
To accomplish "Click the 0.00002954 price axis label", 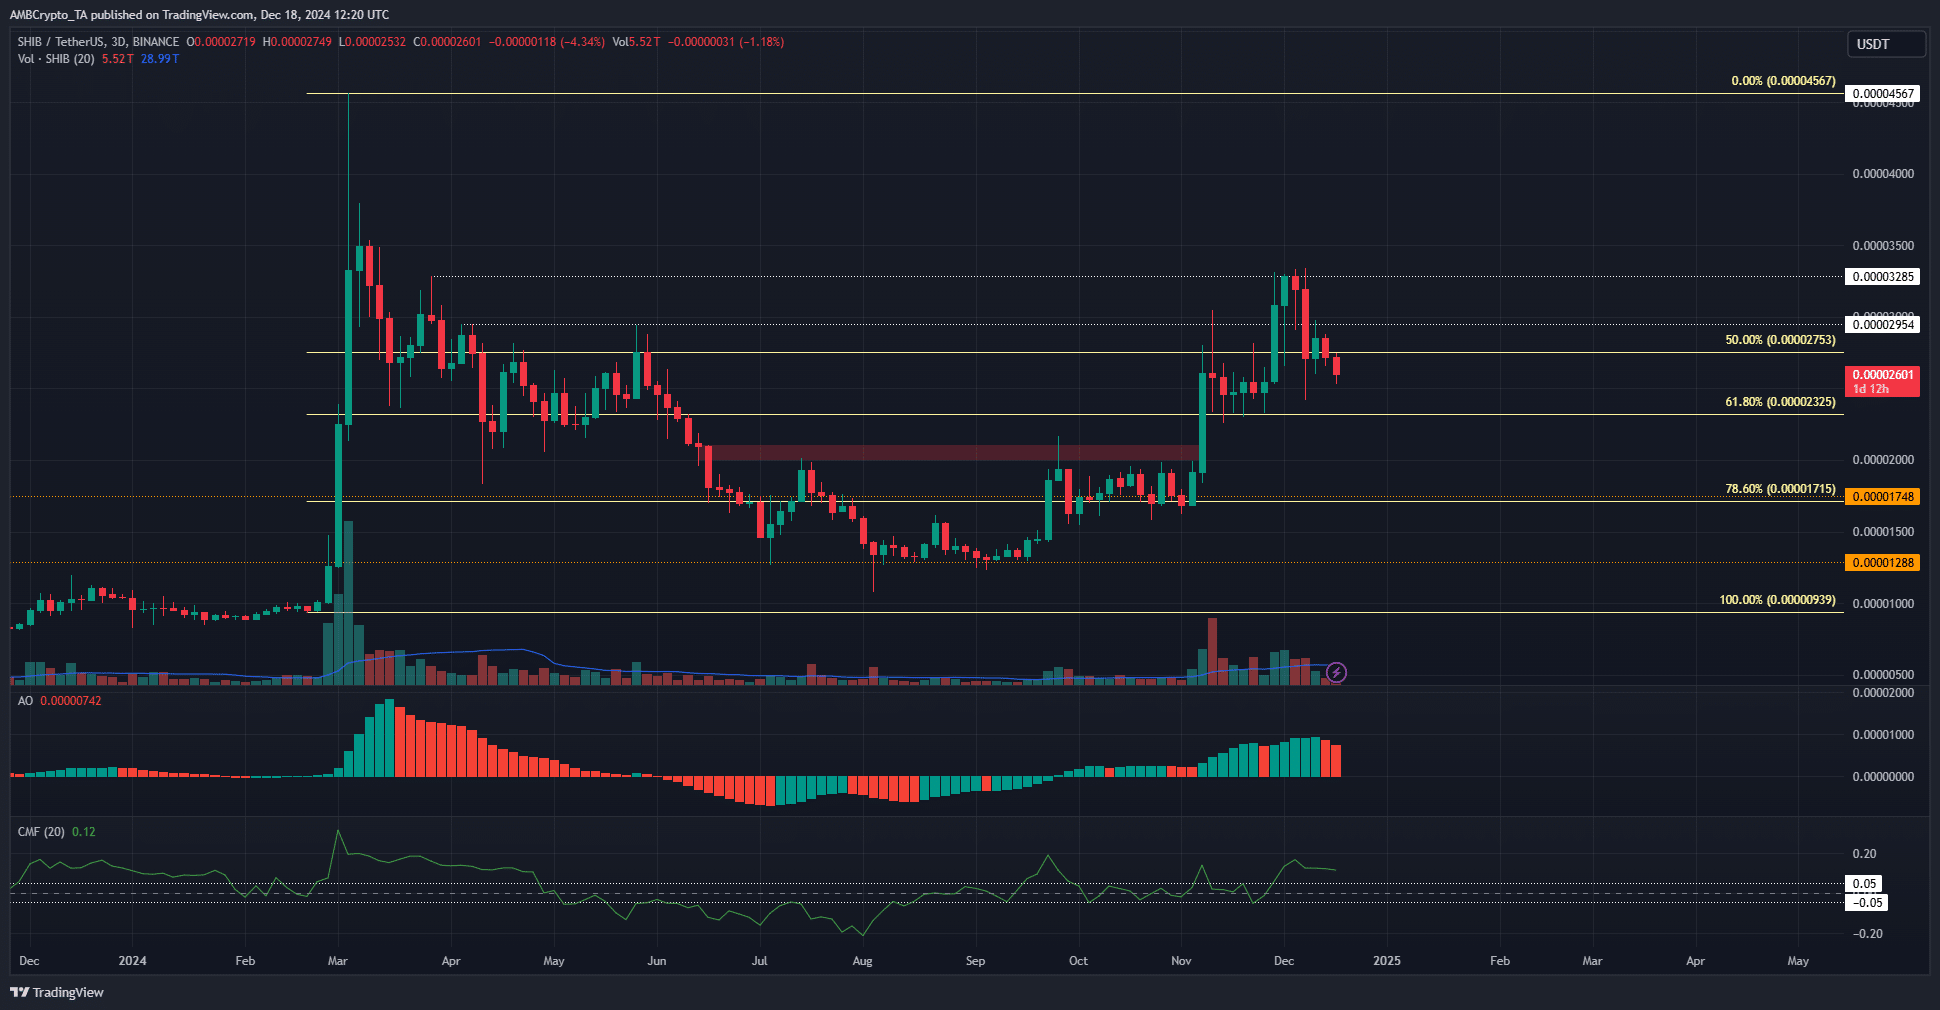I will [1882, 324].
